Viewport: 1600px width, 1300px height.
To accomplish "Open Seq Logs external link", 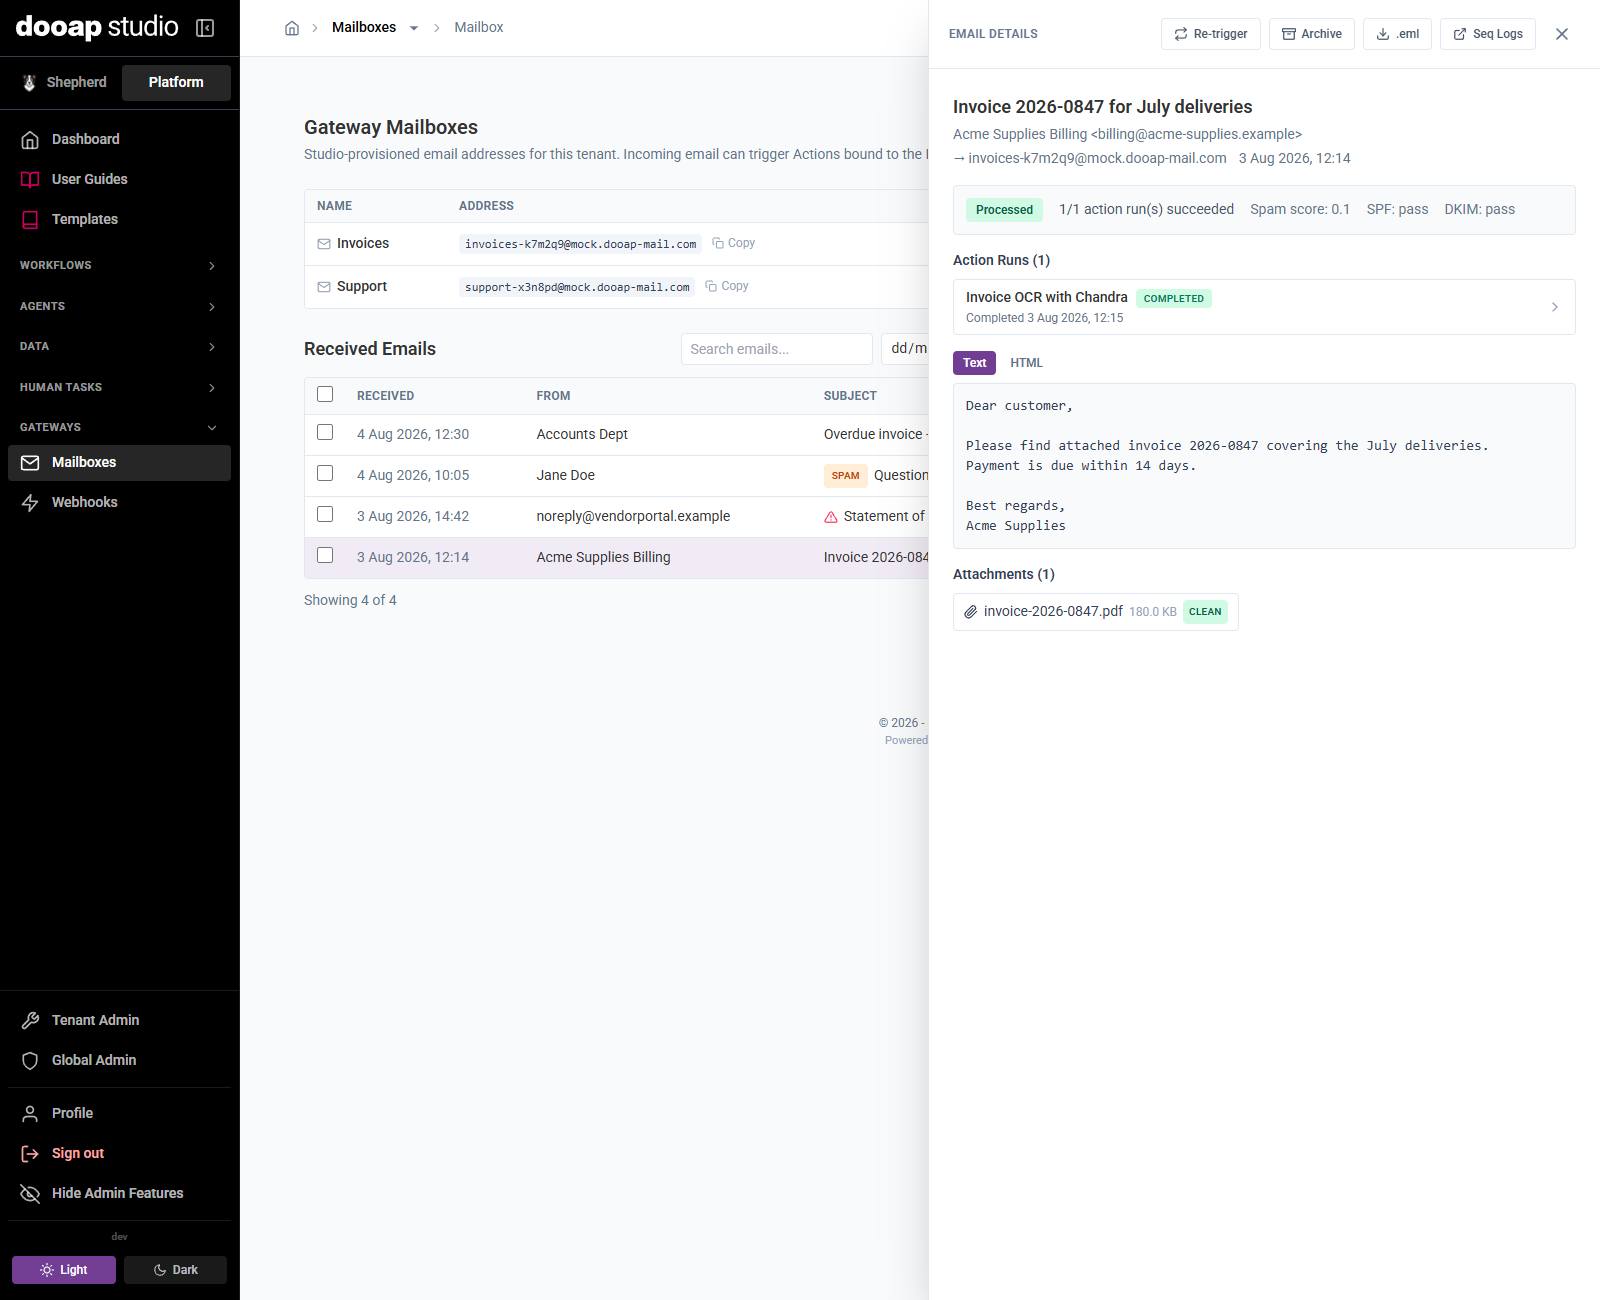I will (x=1488, y=34).
